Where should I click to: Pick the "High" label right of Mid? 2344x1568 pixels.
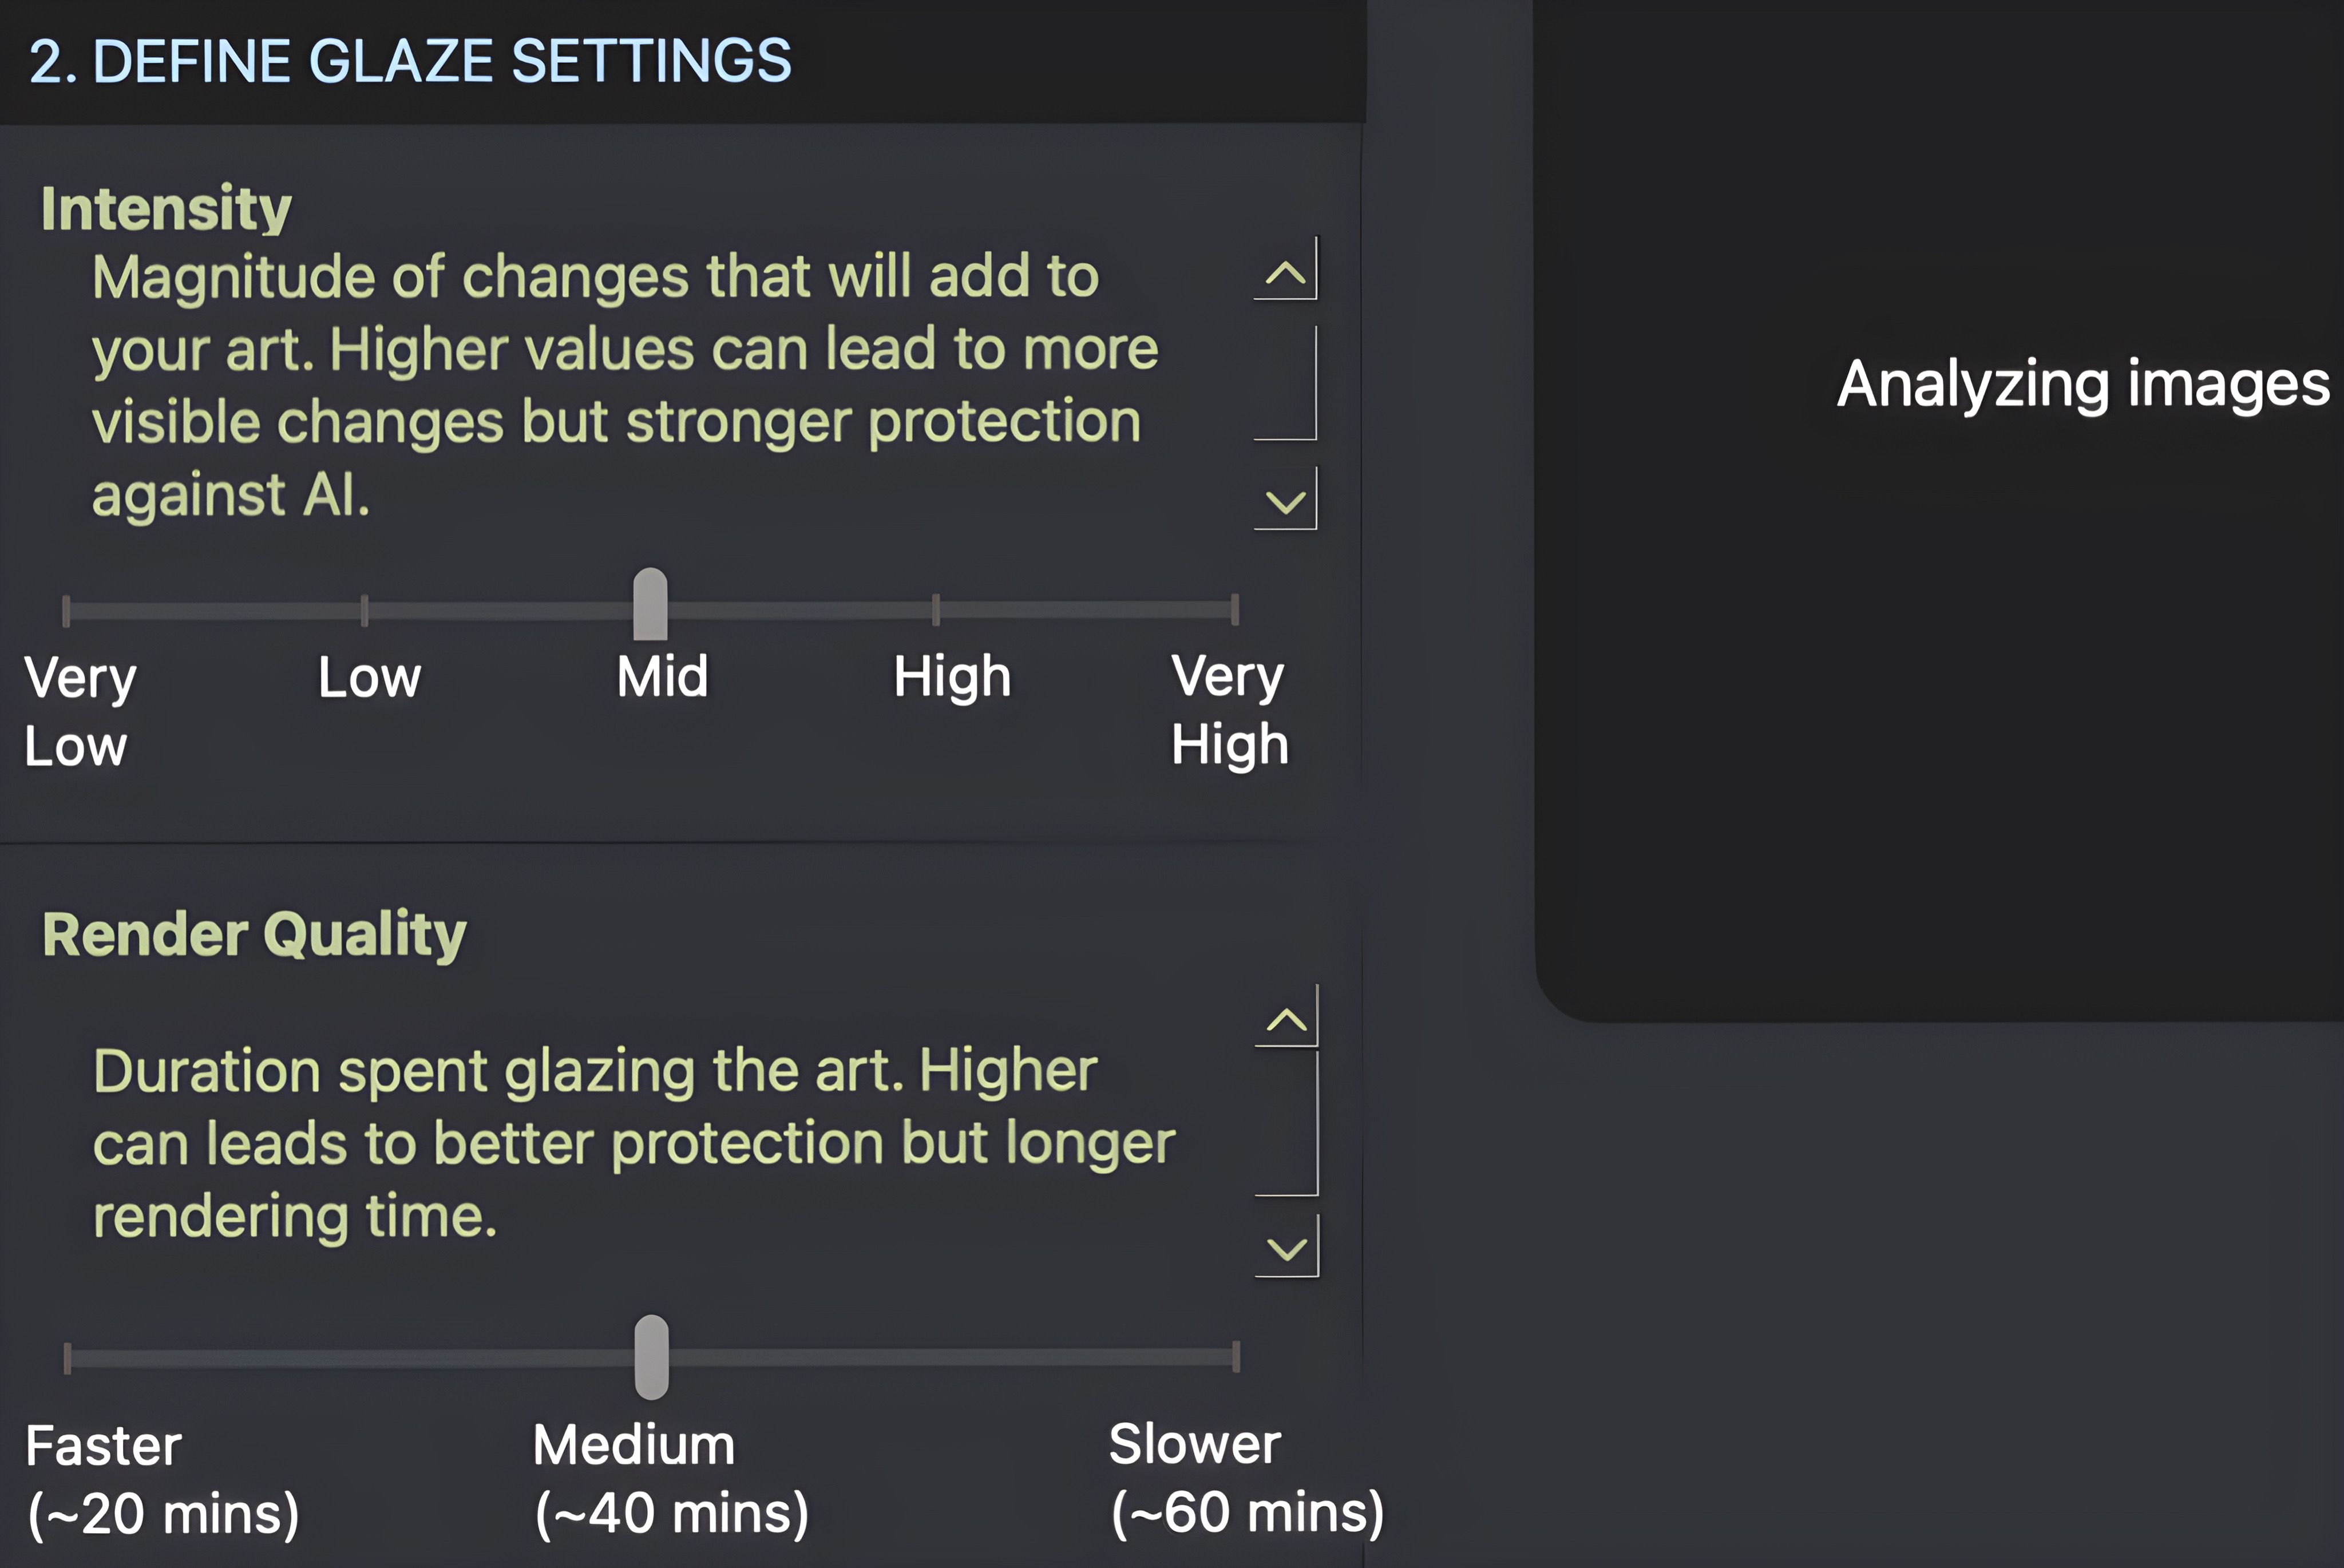coord(952,677)
